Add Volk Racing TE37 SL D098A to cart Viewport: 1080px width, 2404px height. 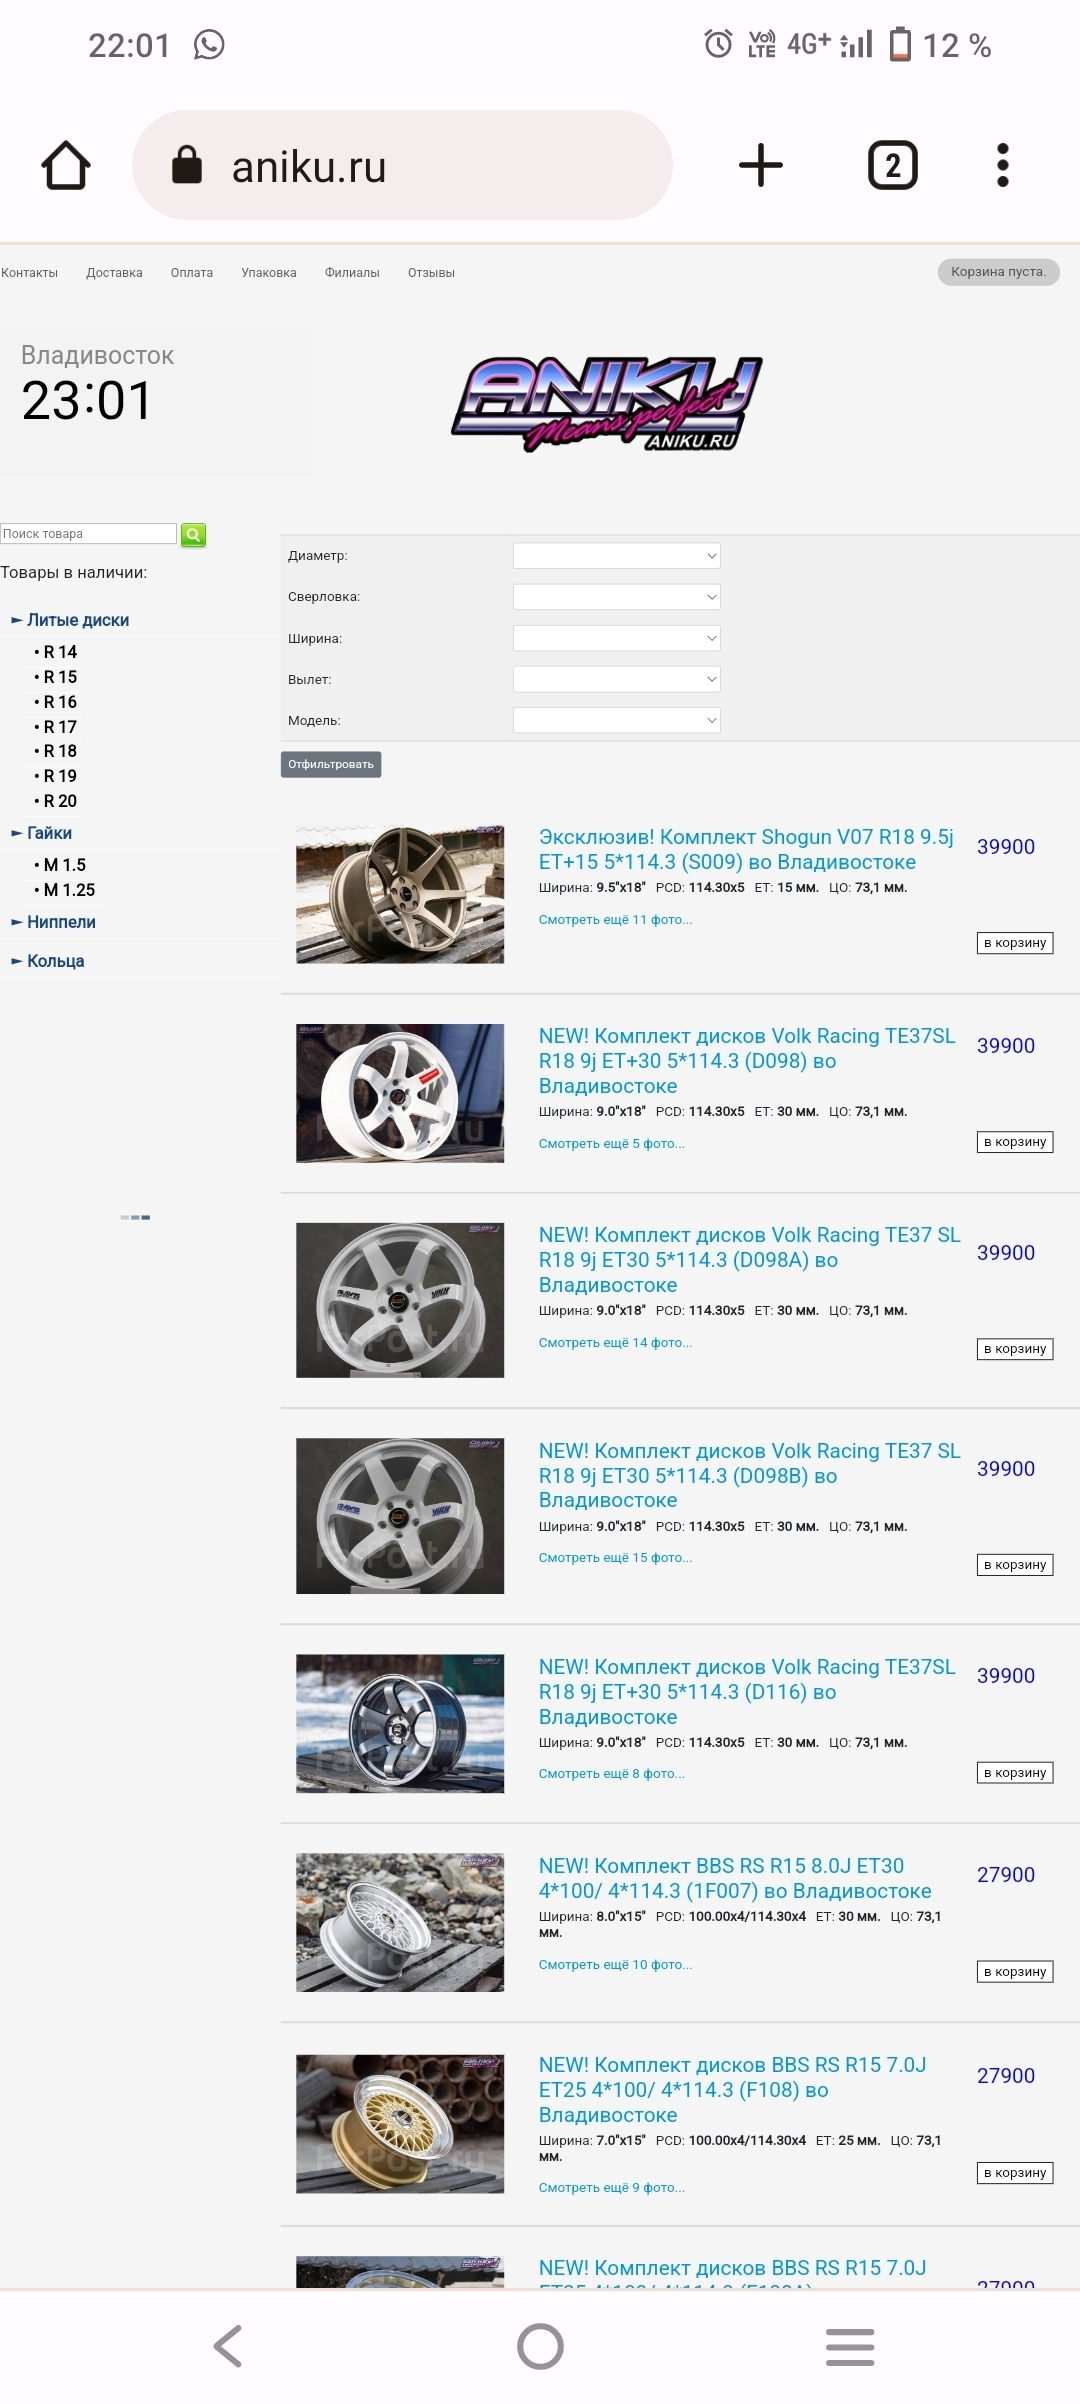(1015, 1349)
